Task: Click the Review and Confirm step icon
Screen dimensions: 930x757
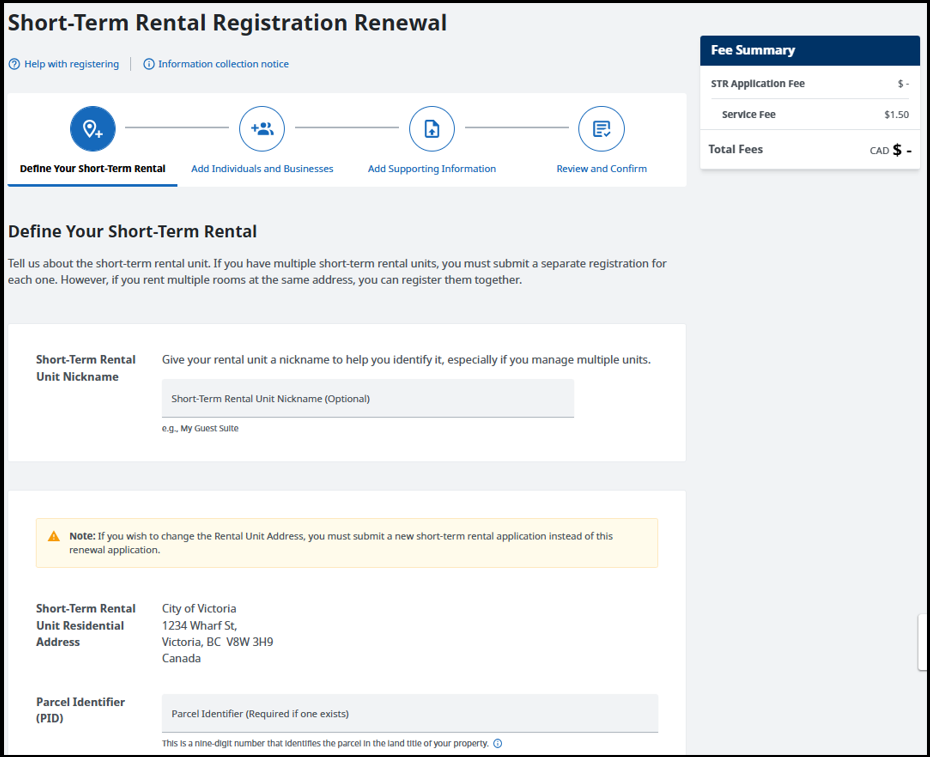Action: pos(601,129)
